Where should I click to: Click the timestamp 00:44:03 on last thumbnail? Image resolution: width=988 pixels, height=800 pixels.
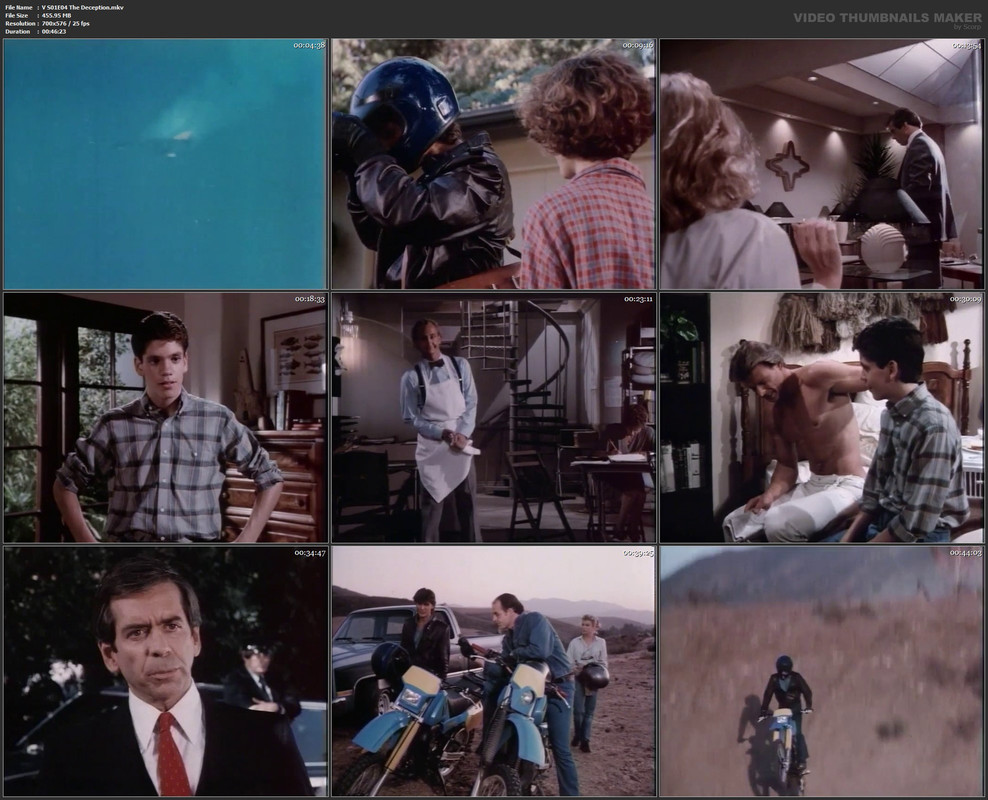click(x=966, y=553)
